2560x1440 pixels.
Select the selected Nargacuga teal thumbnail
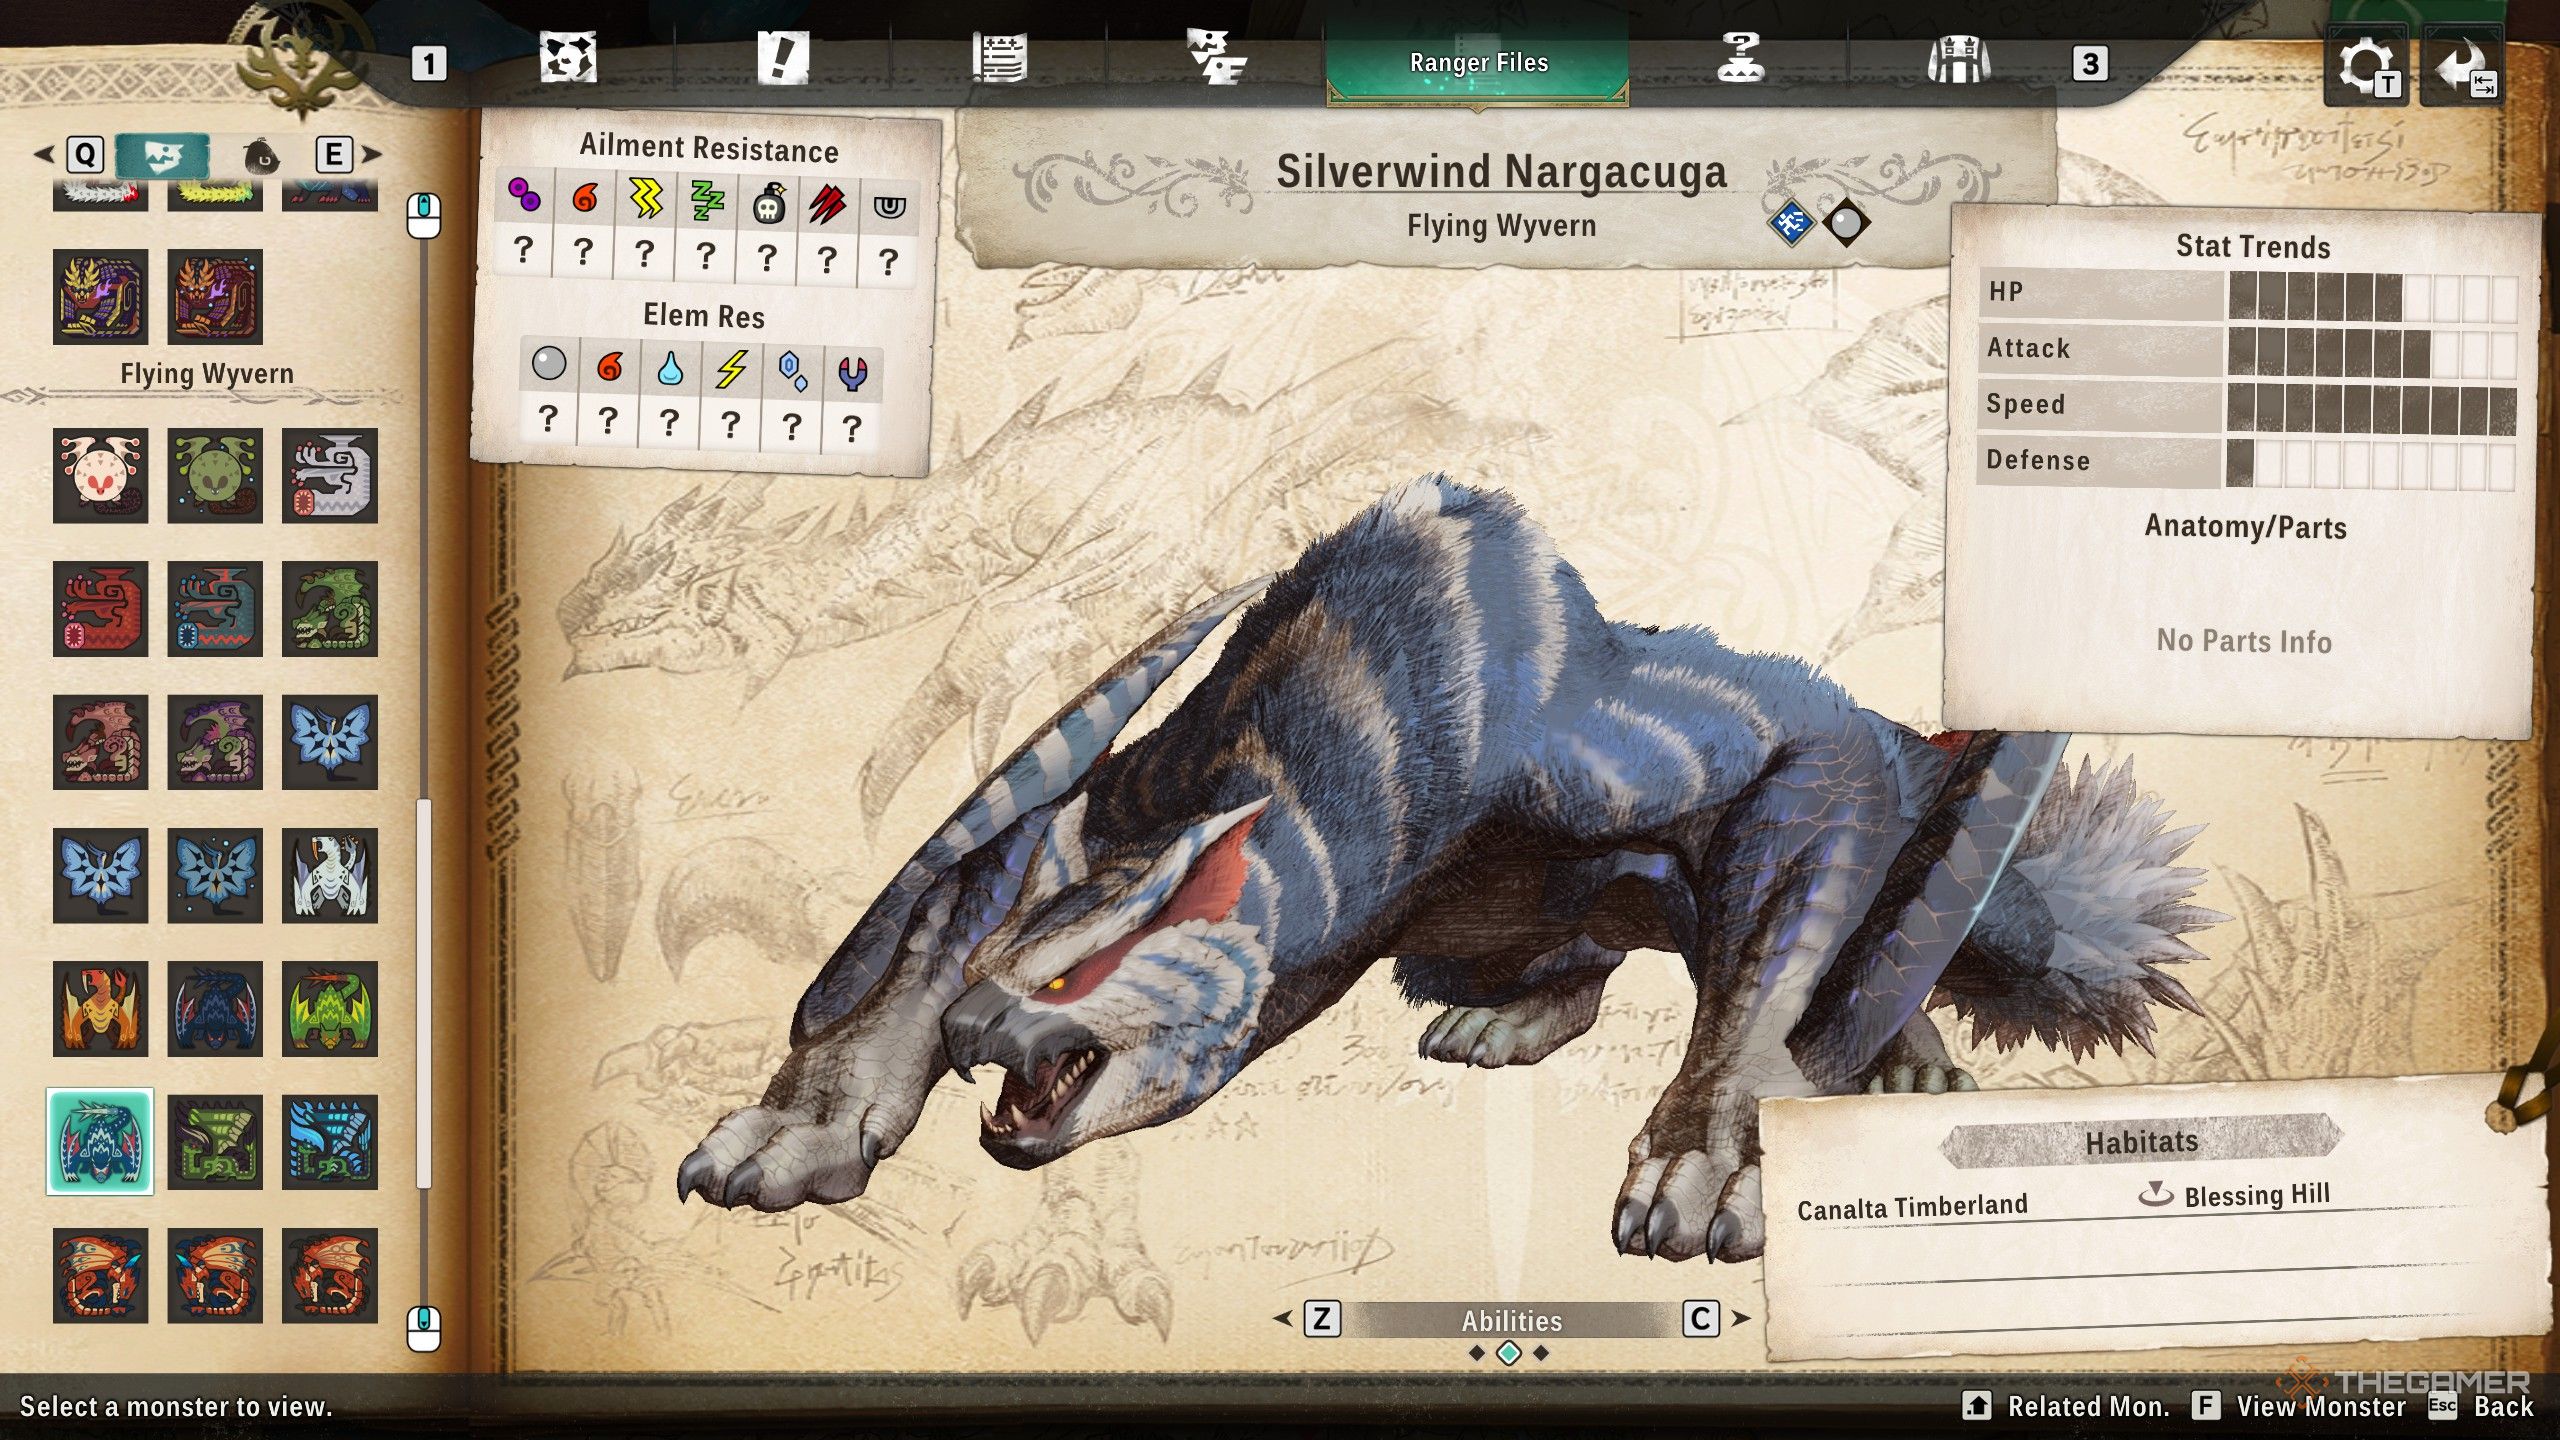[100, 1141]
